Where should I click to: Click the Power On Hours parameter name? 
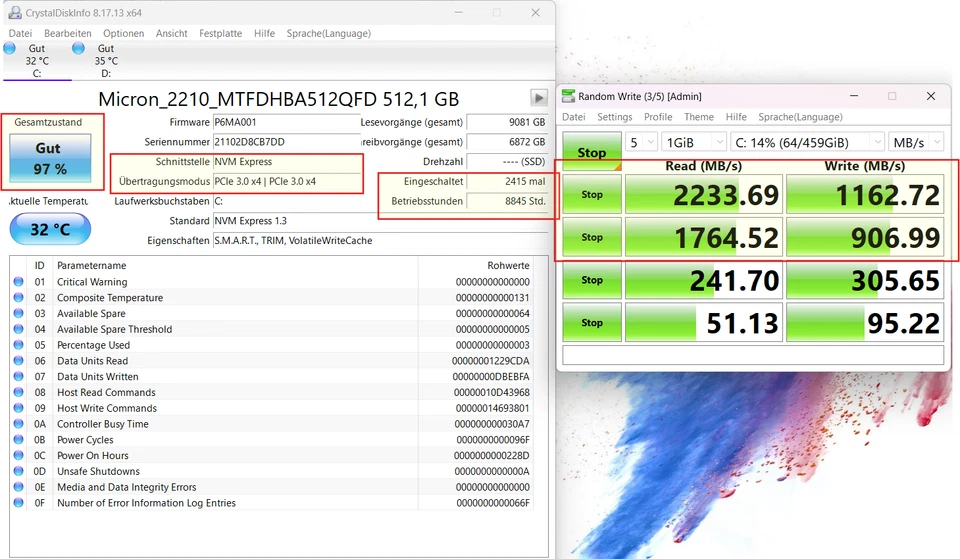pos(92,456)
